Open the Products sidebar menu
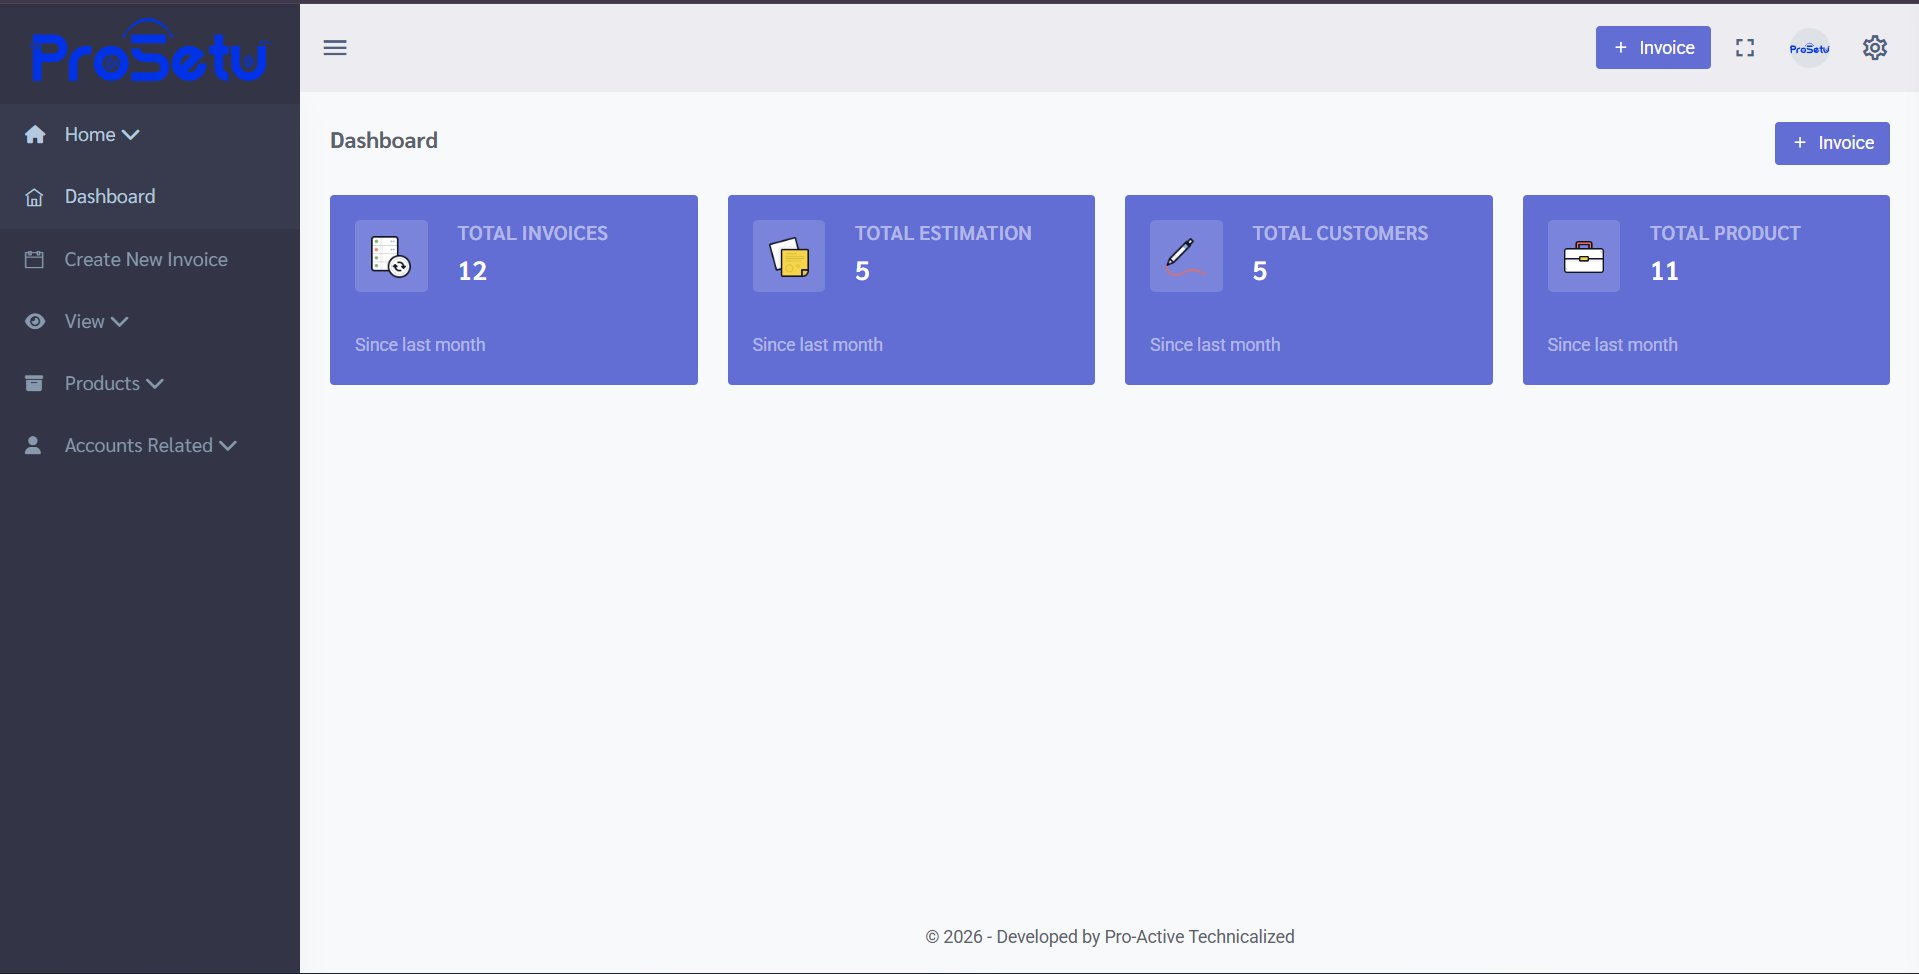Screen dimensions: 1919x974 pos(150,384)
